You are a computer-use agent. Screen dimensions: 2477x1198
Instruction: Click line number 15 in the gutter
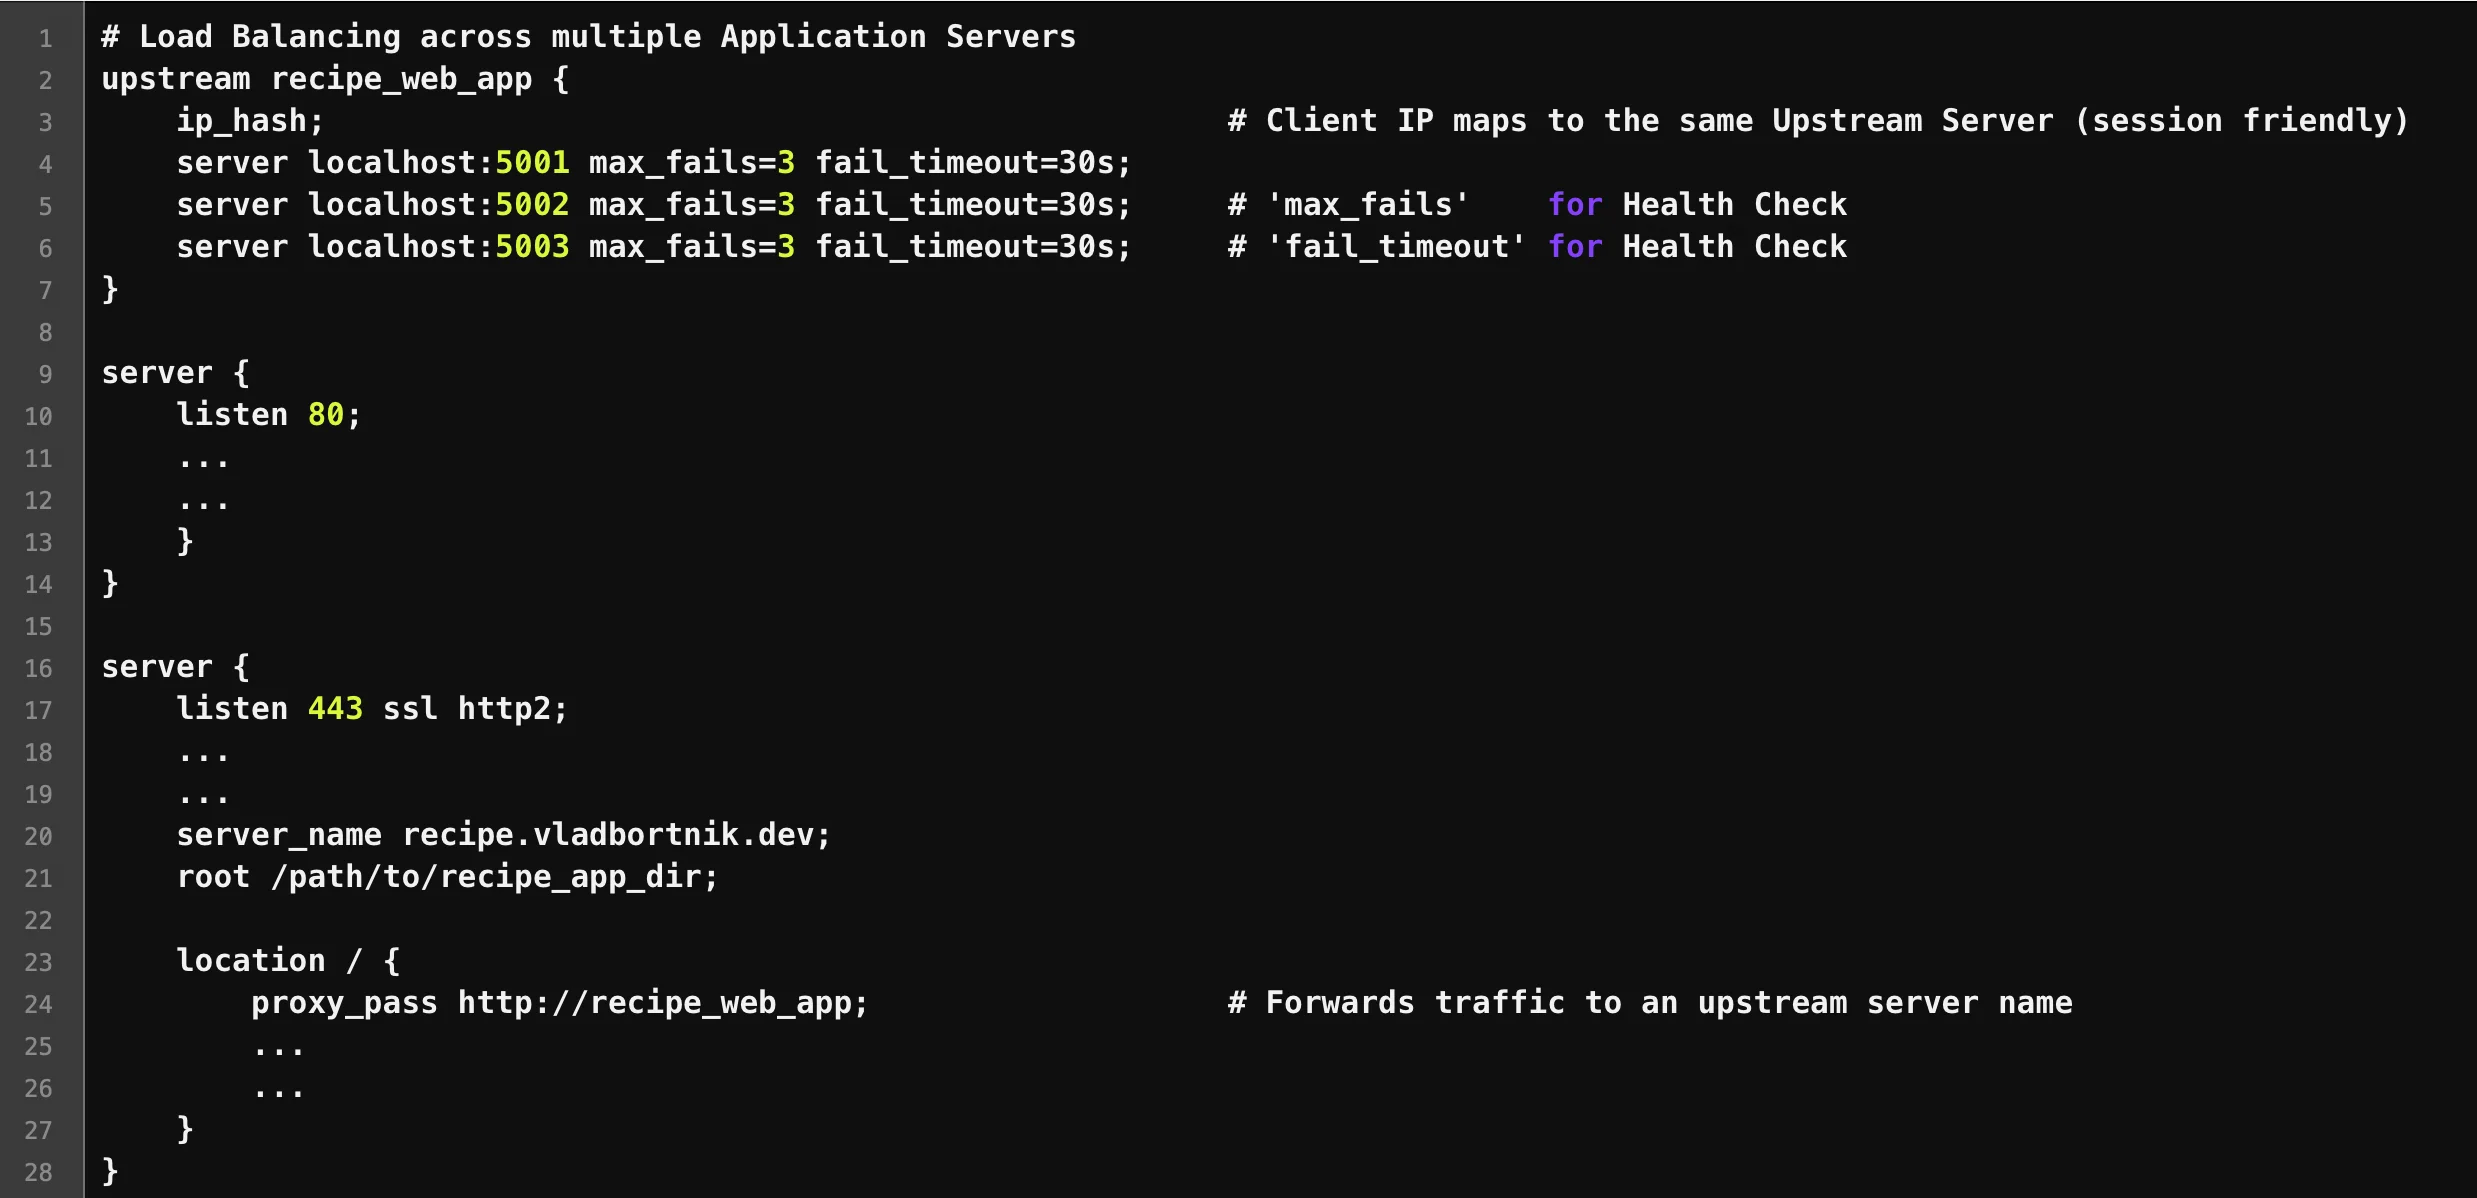pos(38,627)
